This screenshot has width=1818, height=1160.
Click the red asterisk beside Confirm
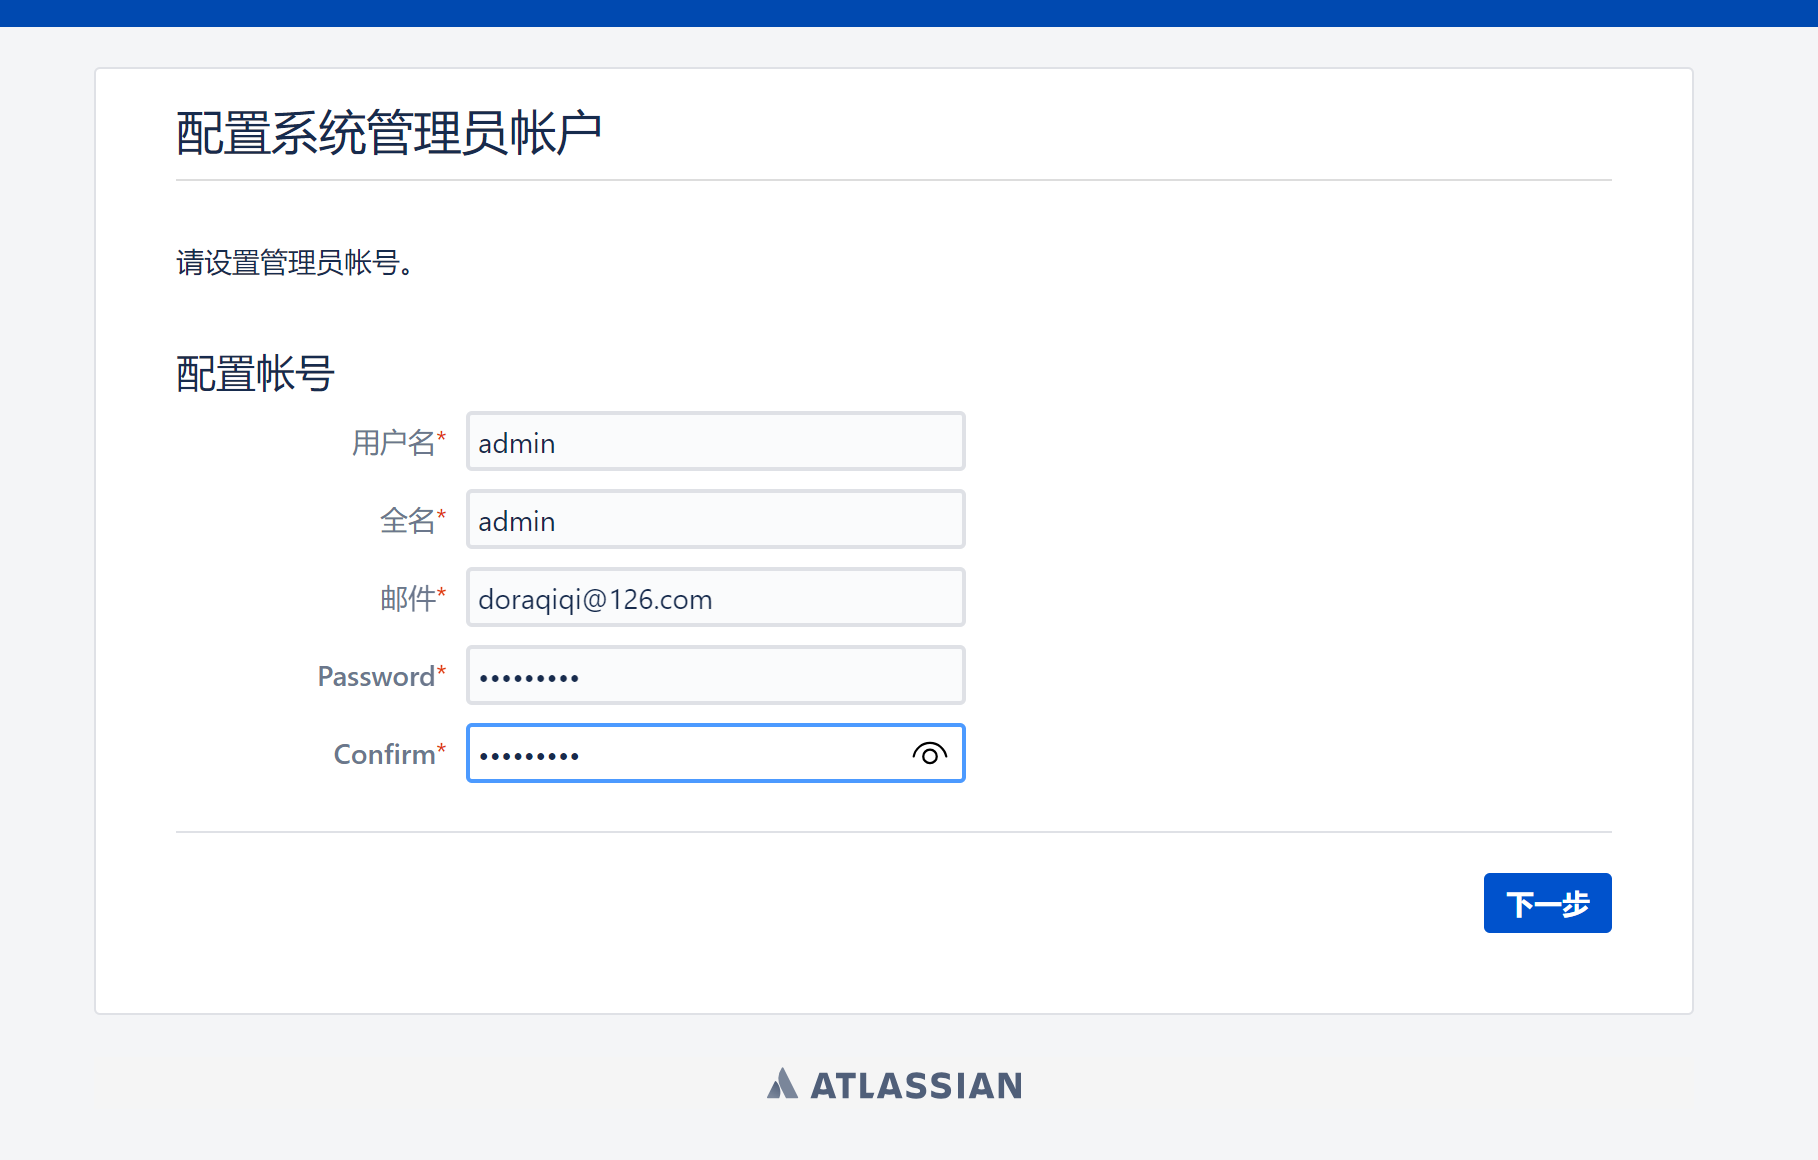click(441, 749)
